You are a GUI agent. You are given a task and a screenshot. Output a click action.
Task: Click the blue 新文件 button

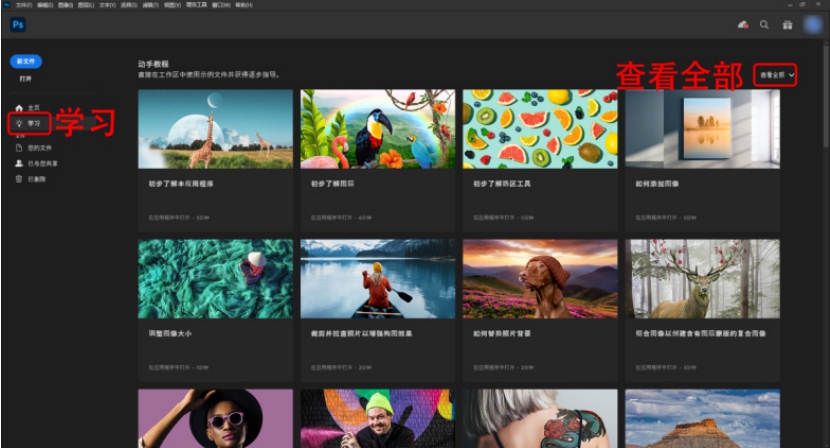click(26, 62)
